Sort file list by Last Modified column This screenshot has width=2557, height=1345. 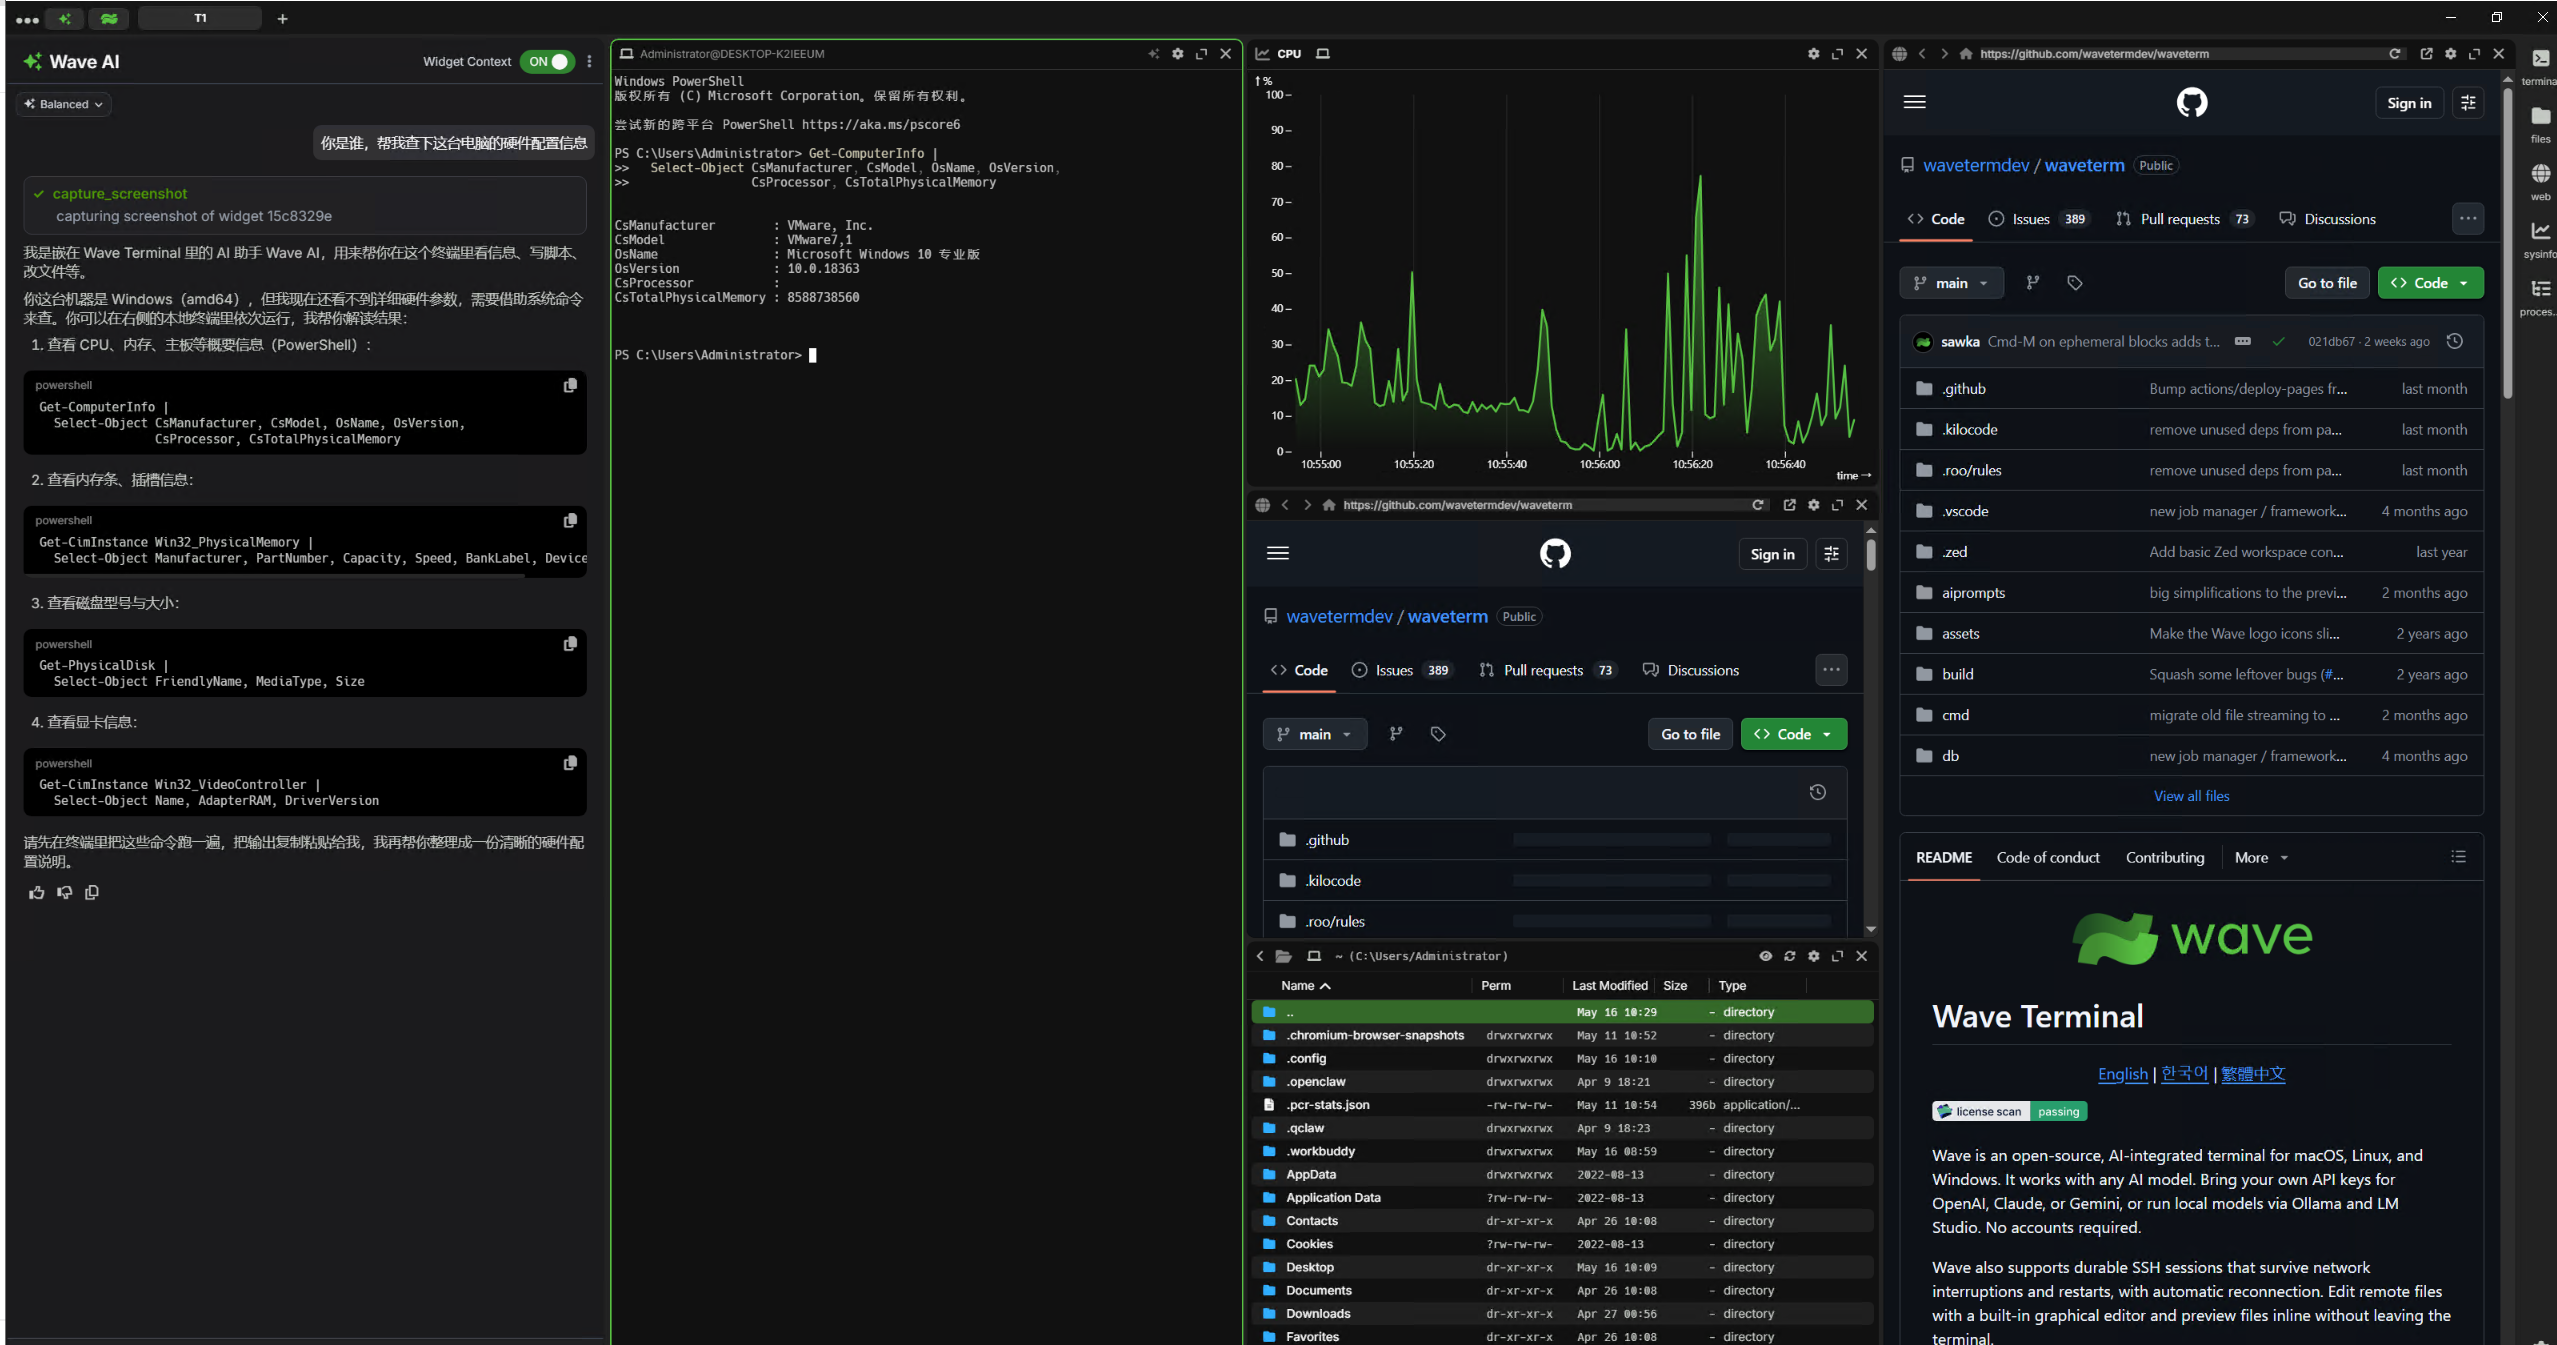(1609, 986)
